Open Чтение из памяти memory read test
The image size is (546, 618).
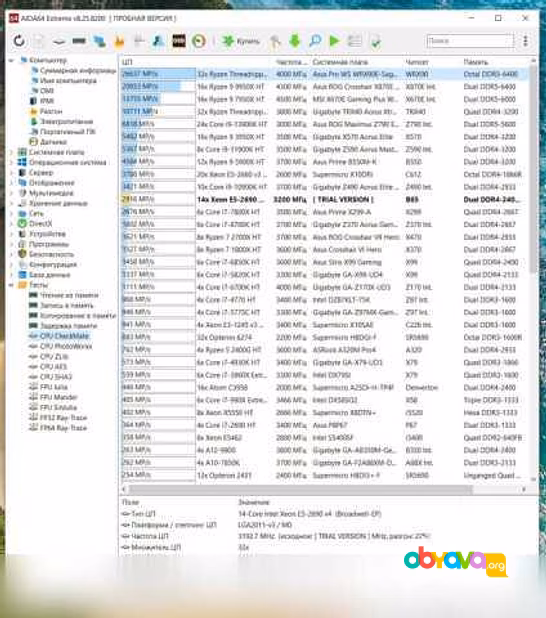[69, 295]
